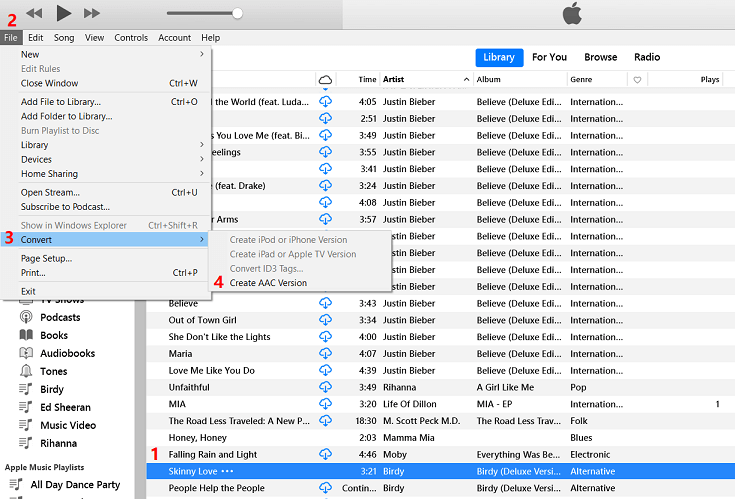
Task: Select the Convert menu item
Action: pos(105,239)
